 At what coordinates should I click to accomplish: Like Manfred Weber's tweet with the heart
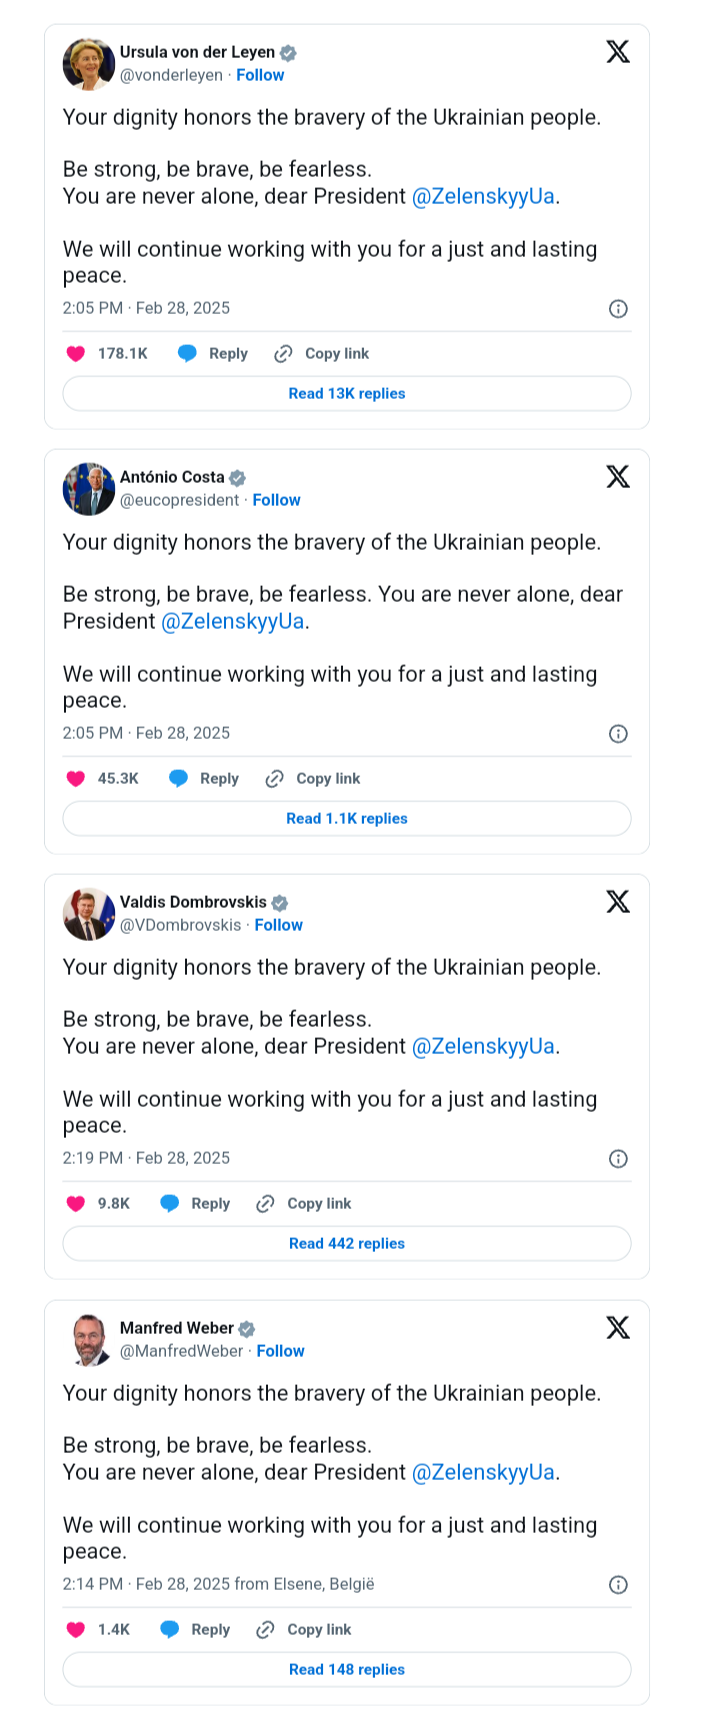[x=76, y=1630]
